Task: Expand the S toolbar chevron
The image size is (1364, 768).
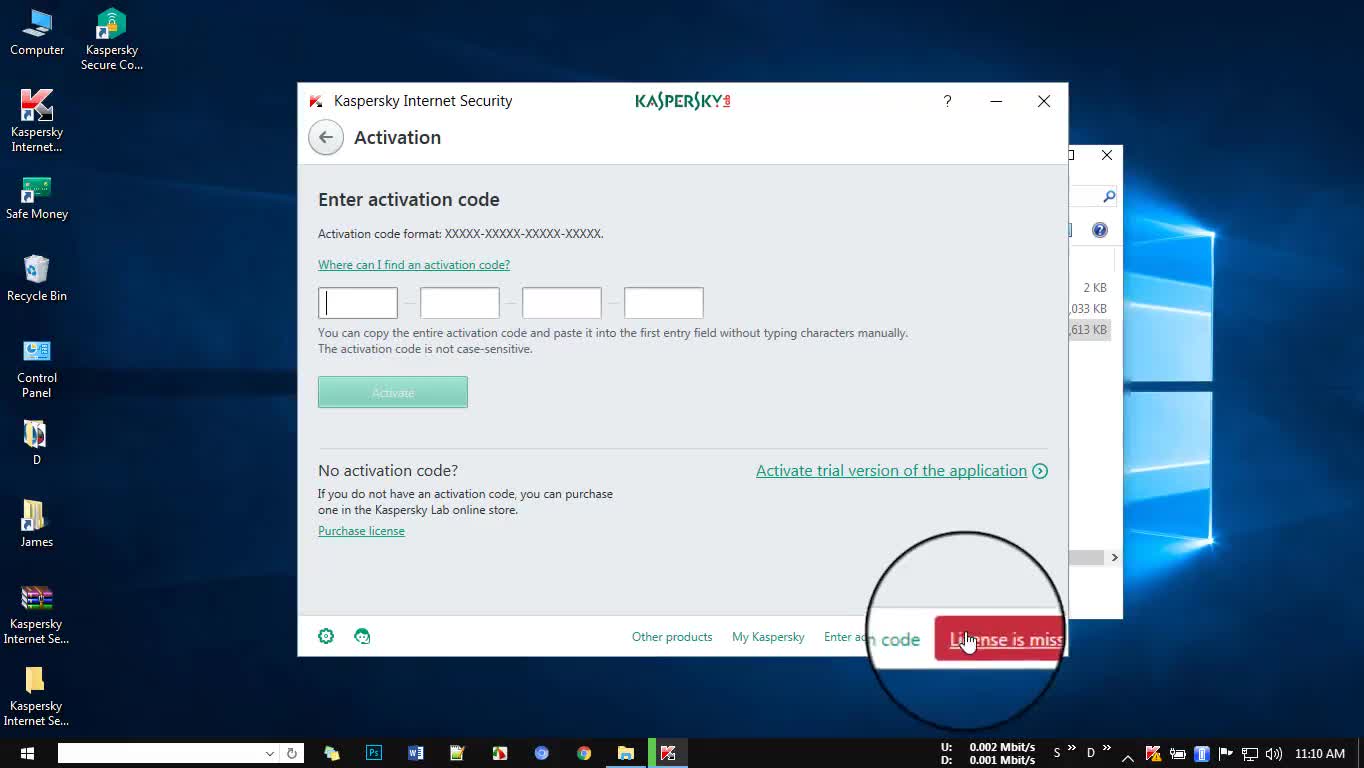Action: tap(1072, 749)
